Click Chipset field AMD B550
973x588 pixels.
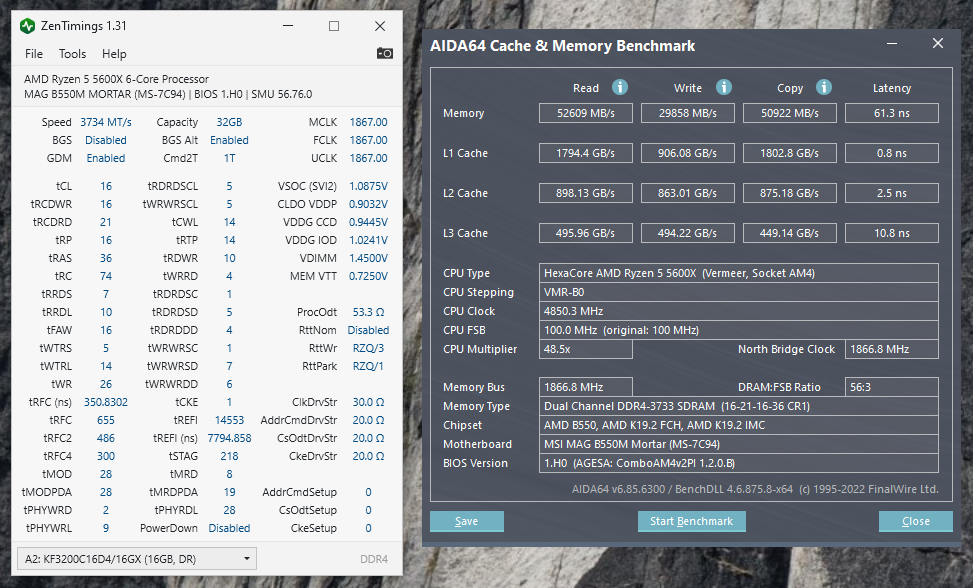738,425
